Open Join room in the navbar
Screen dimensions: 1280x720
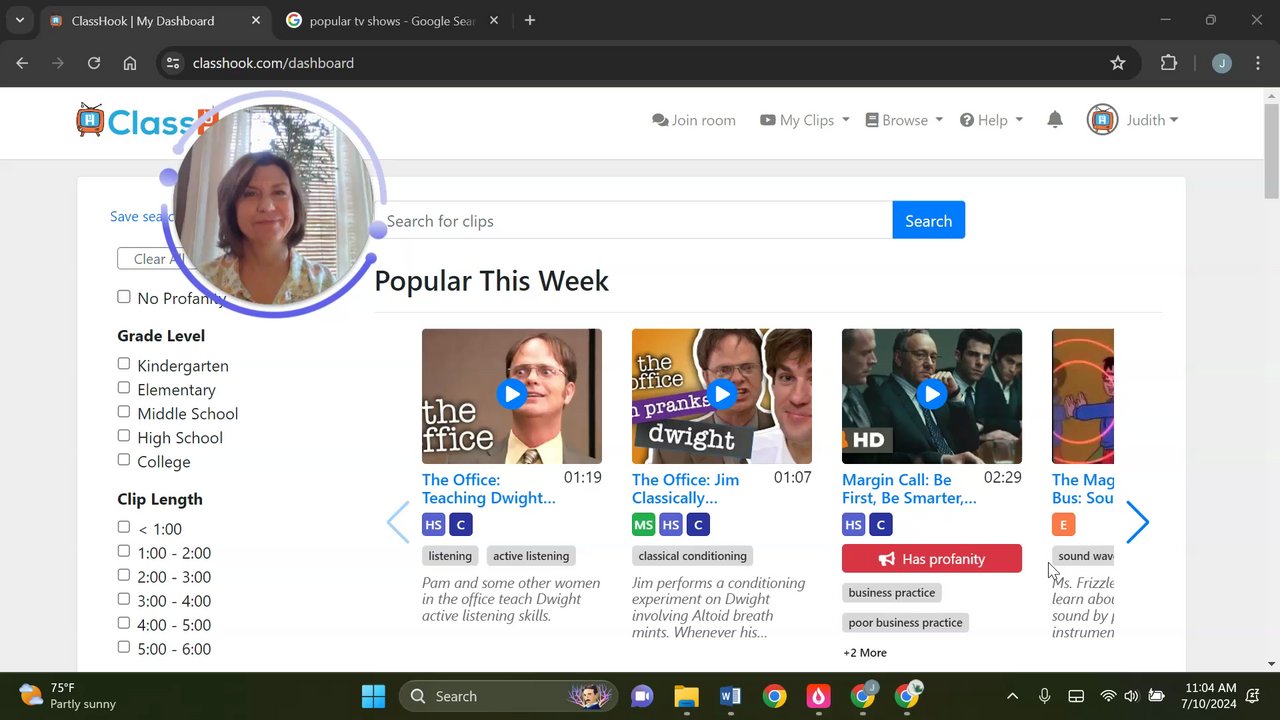(x=694, y=120)
